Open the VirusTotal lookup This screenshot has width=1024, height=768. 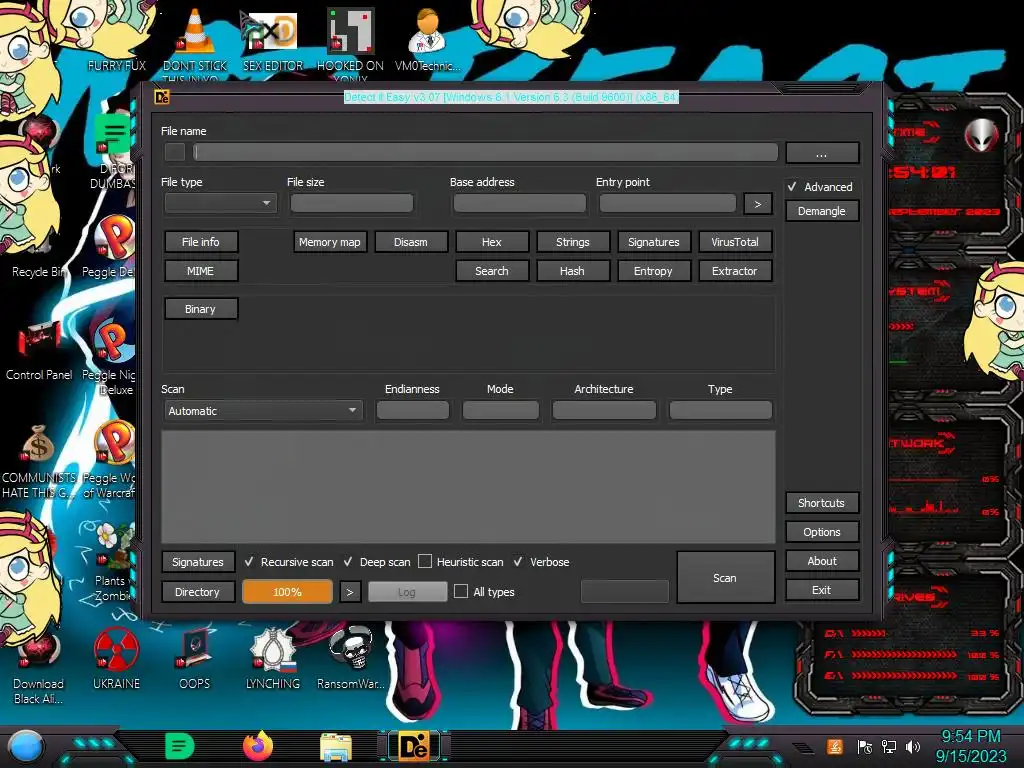735,242
